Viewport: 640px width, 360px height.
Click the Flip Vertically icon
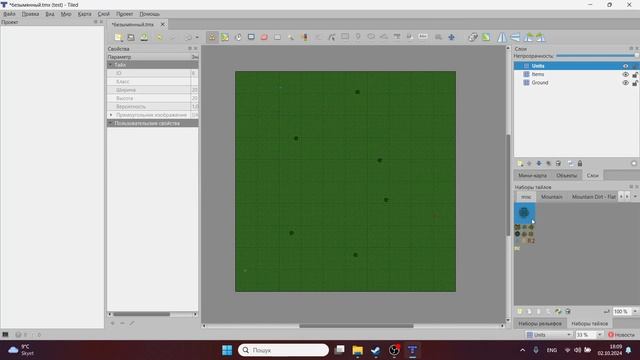click(x=516, y=37)
